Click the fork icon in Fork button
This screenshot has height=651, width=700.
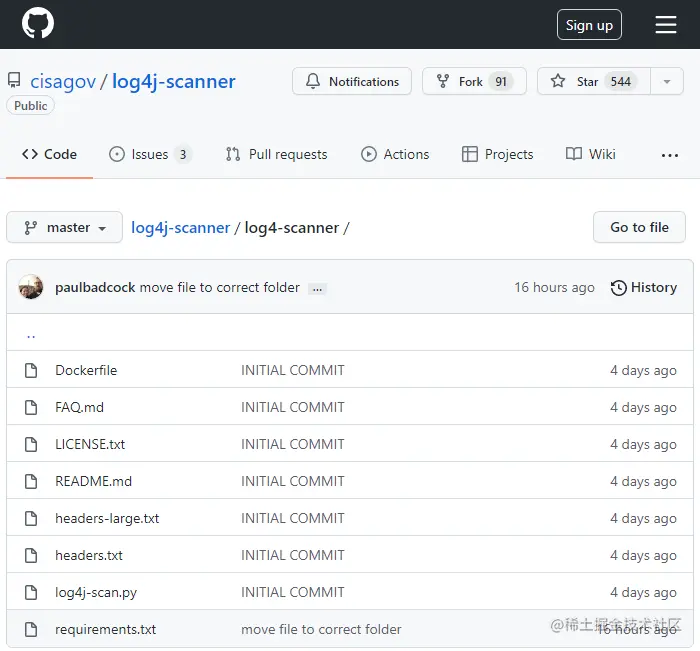coord(443,81)
